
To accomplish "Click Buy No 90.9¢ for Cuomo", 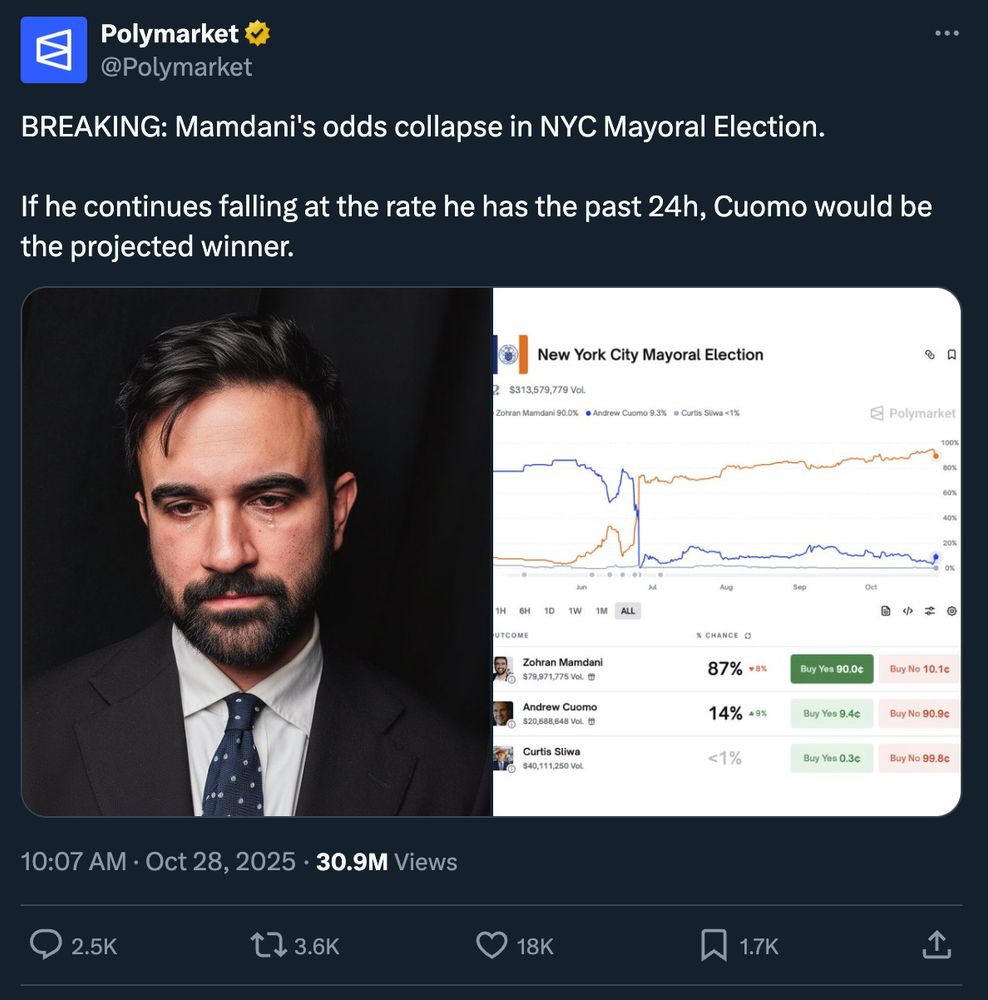I will (919, 713).
